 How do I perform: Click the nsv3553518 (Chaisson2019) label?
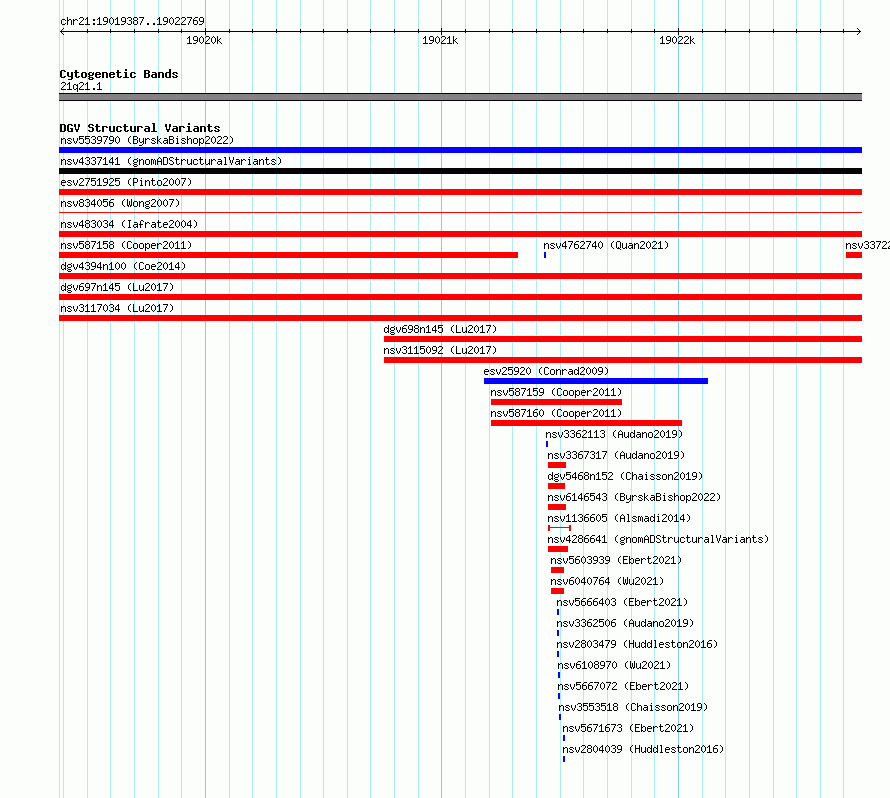[x=633, y=707]
